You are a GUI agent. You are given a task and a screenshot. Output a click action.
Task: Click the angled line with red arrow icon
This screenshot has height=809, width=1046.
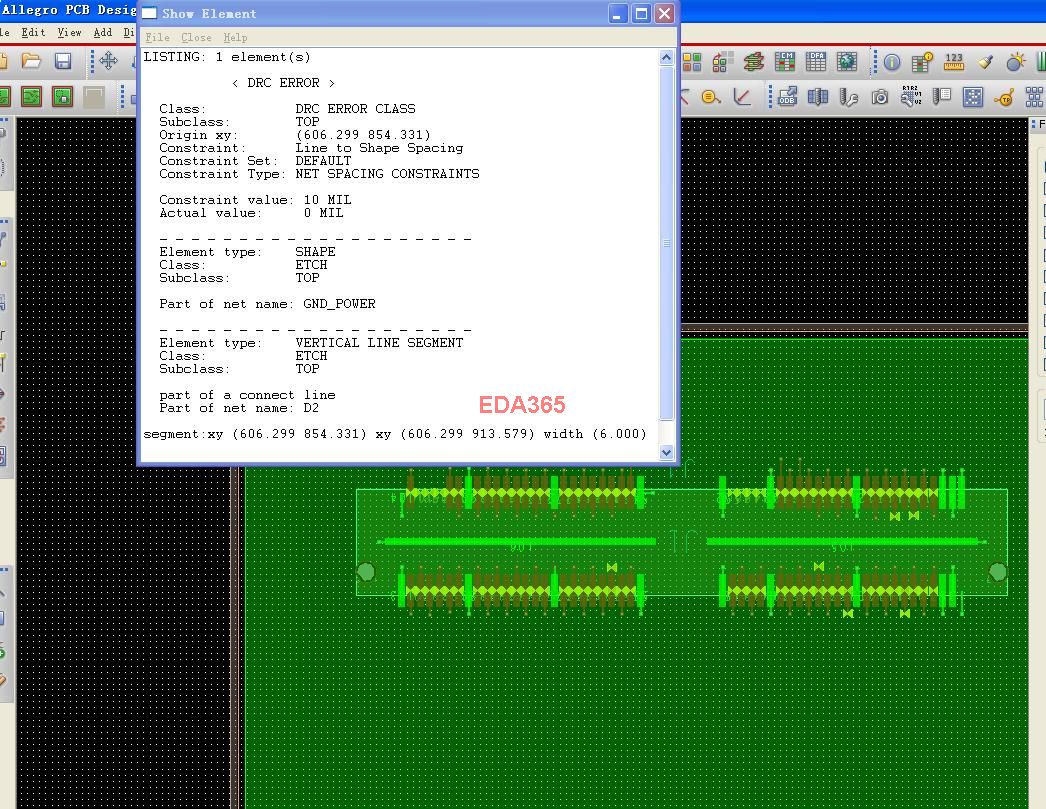(742, 97)
